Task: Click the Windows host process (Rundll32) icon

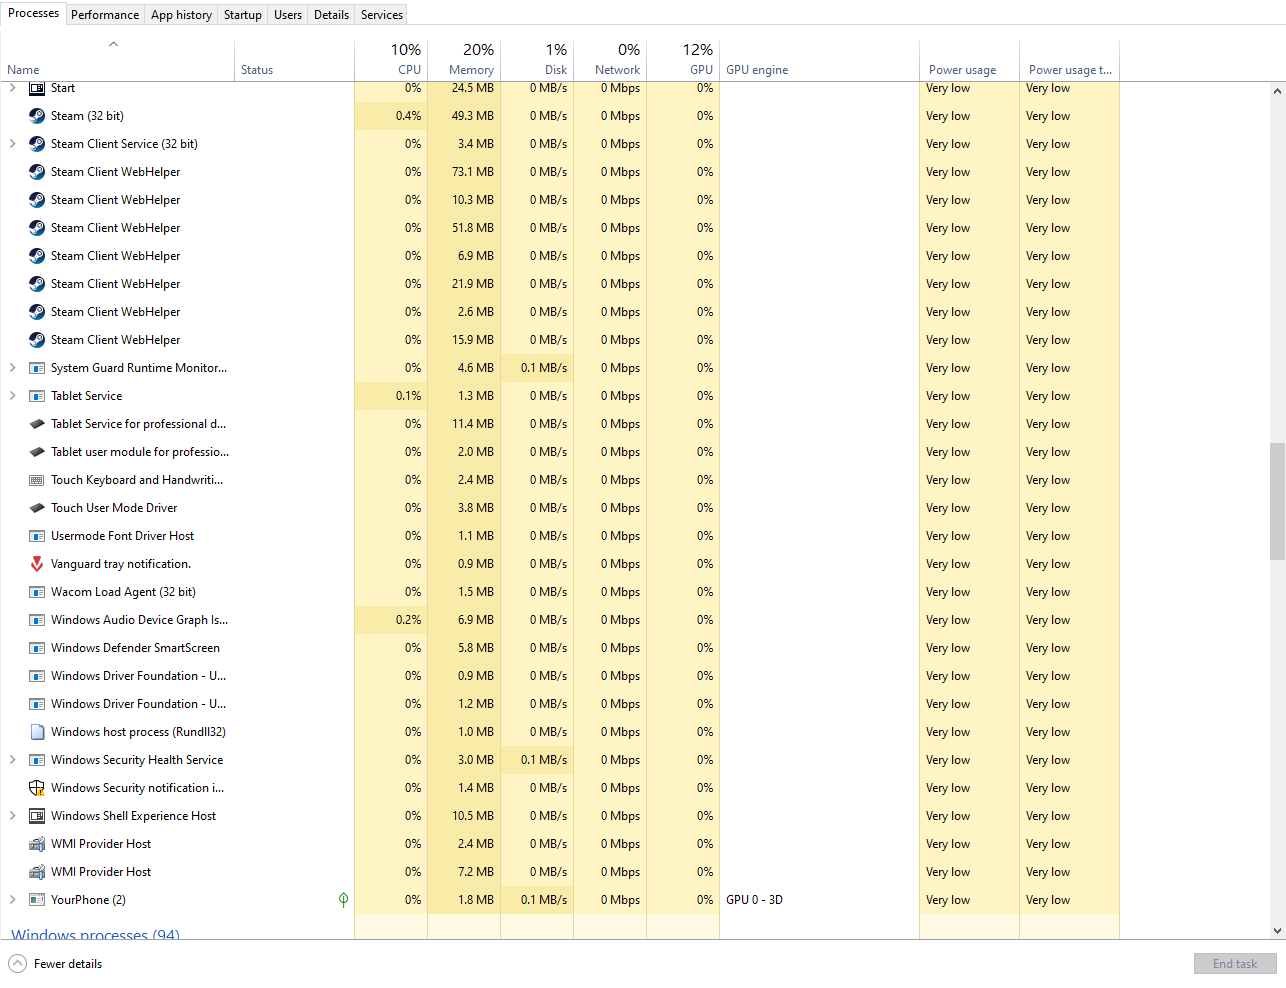Action: (37, 732)
